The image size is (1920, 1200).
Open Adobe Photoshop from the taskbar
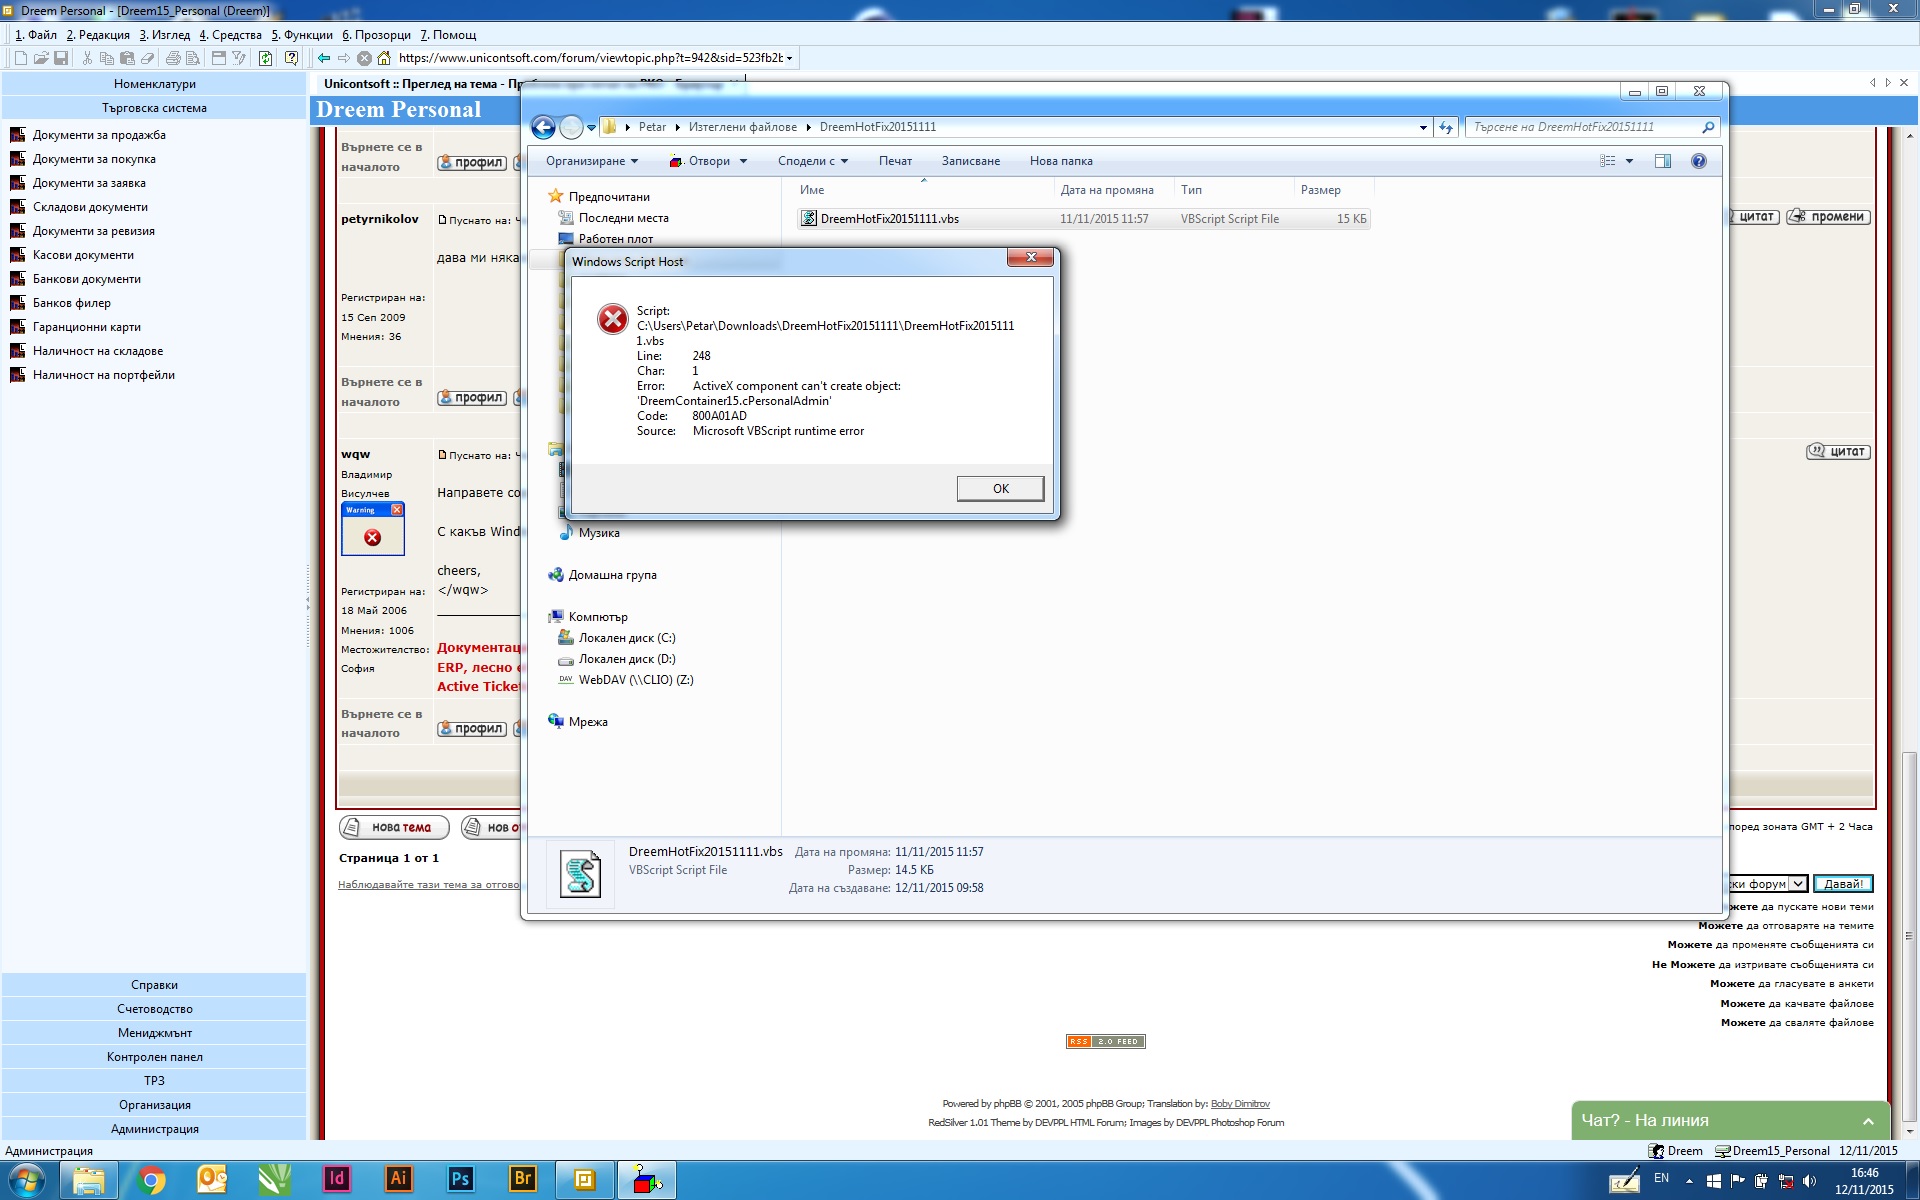click(460, 1179)
